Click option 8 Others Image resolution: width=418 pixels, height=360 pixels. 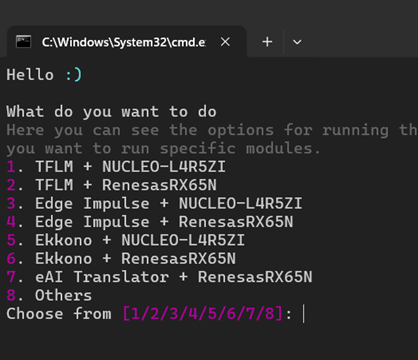point(49,295)
